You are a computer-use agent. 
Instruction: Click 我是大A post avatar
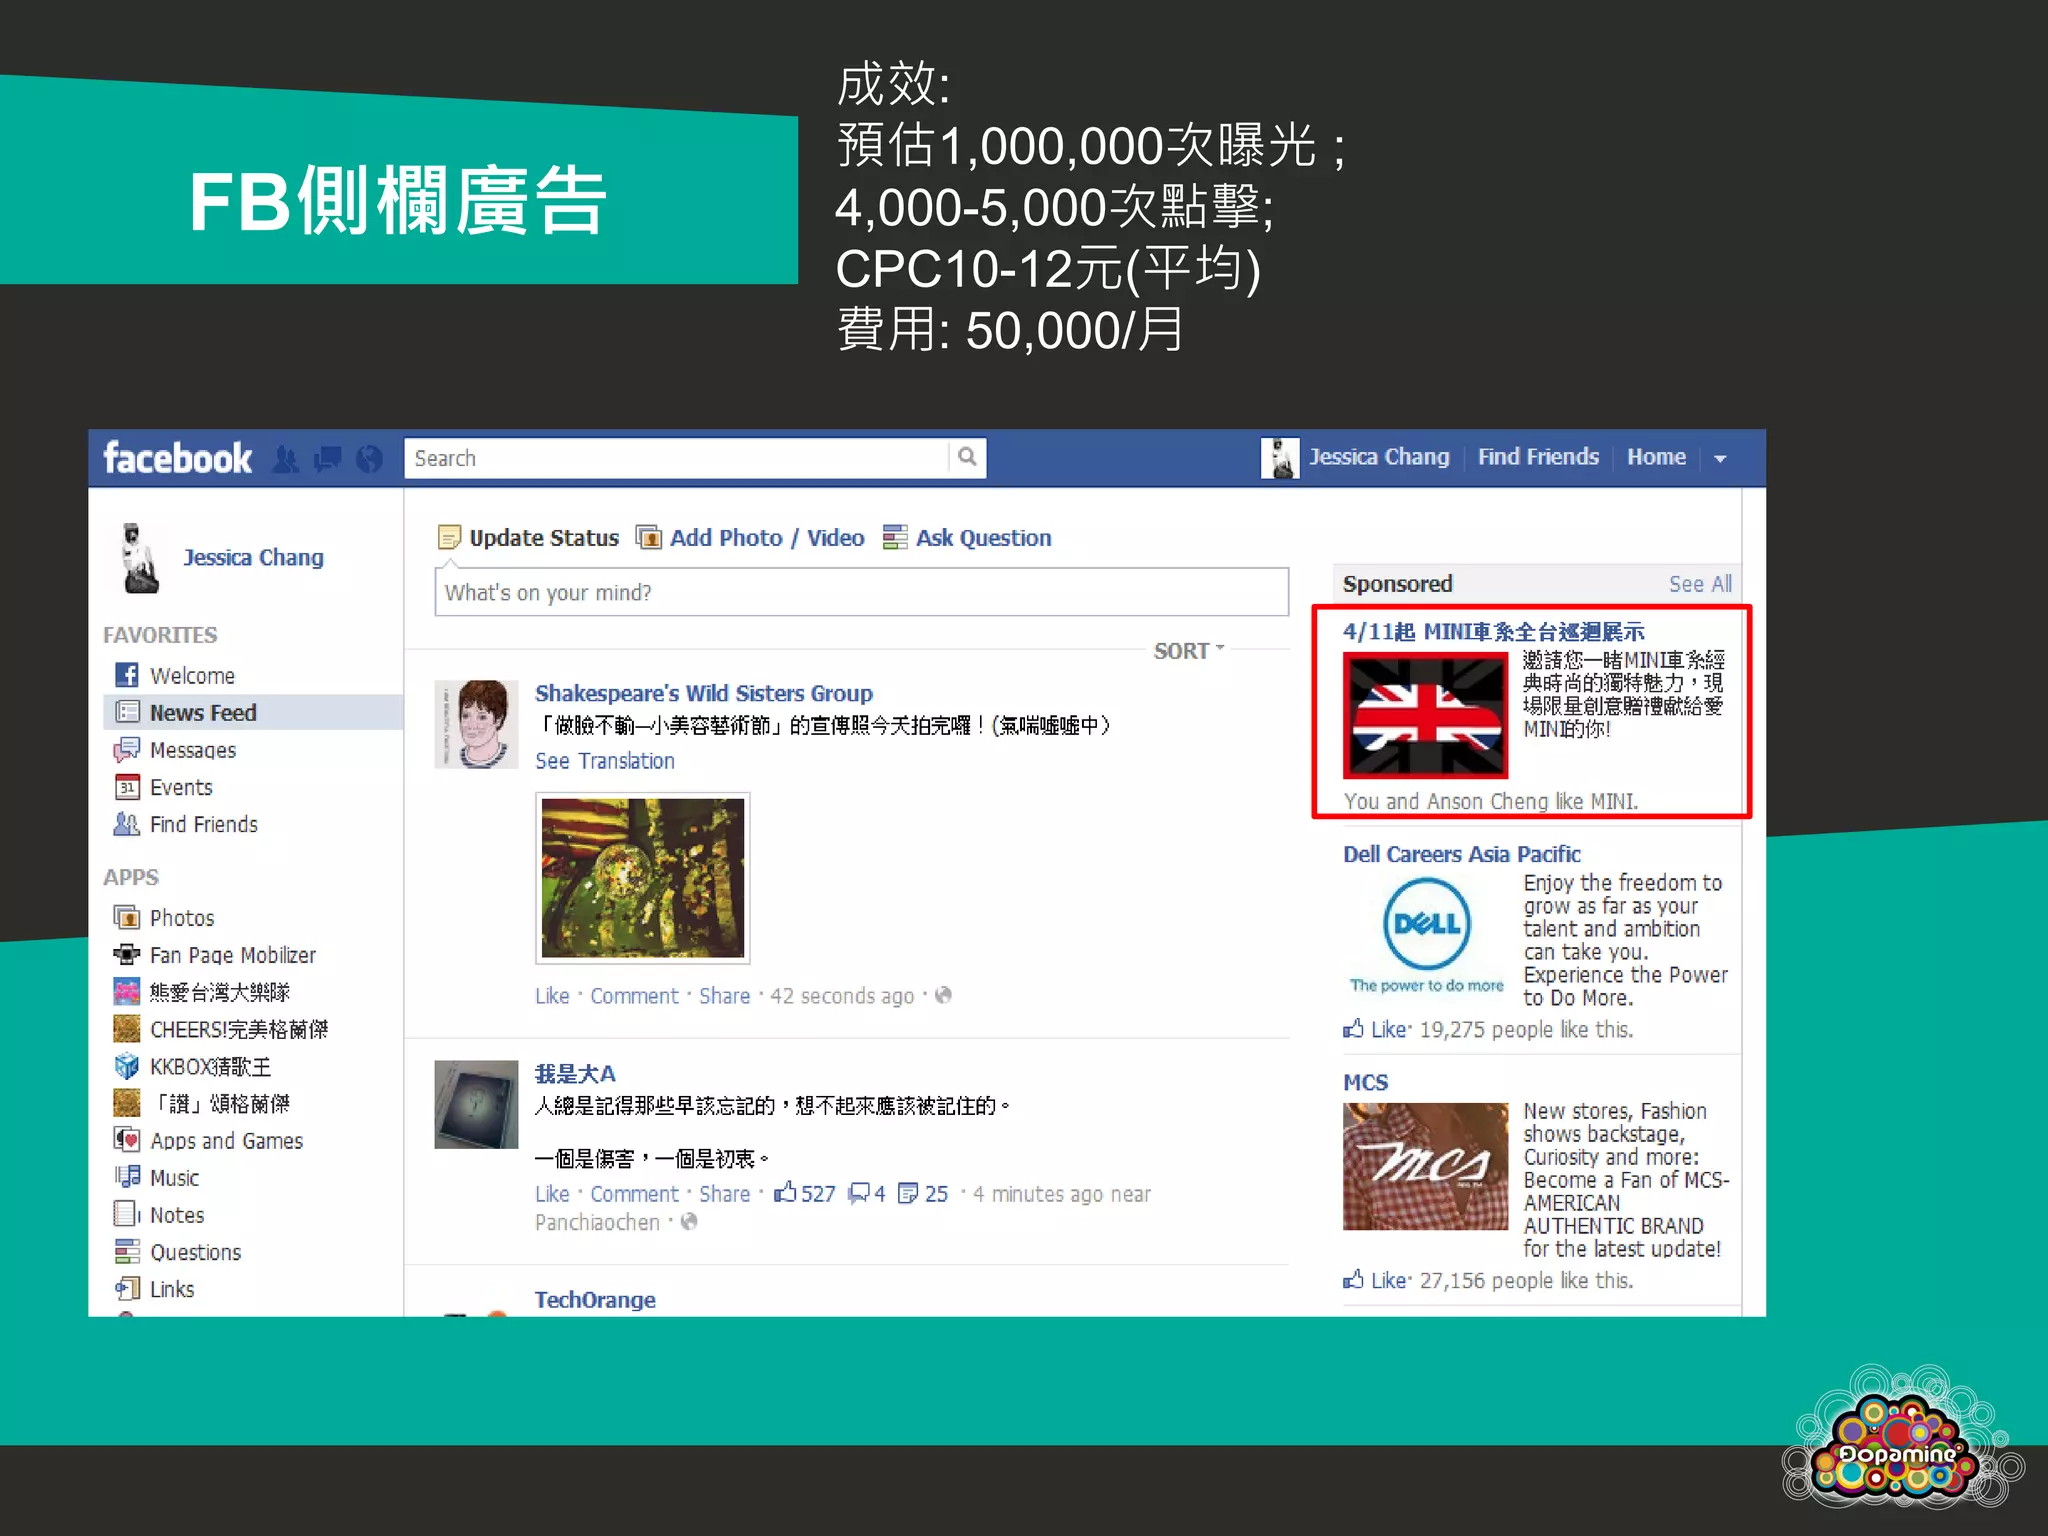476,1104
